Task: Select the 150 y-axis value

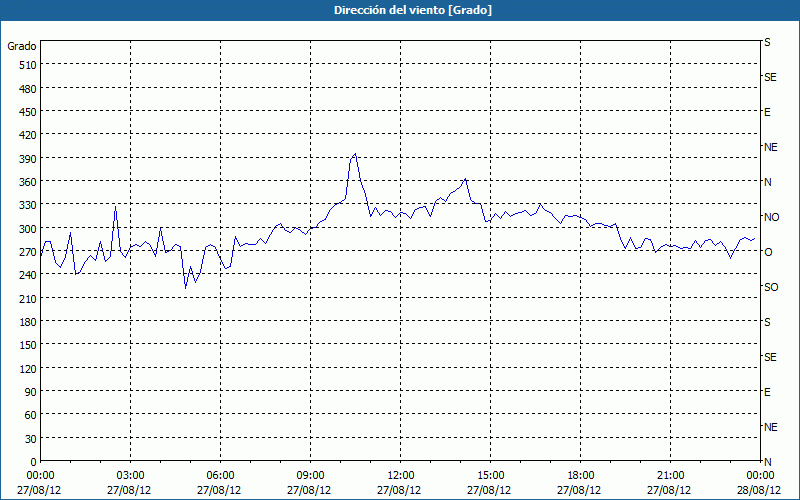Action: coord(28,345)
